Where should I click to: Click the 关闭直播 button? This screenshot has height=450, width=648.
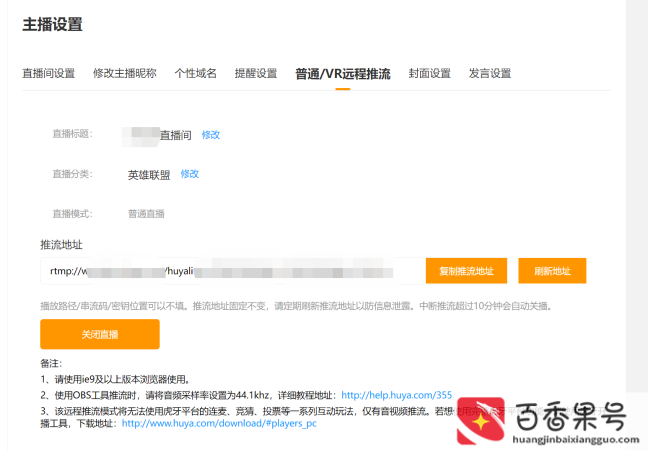(100, 334)
